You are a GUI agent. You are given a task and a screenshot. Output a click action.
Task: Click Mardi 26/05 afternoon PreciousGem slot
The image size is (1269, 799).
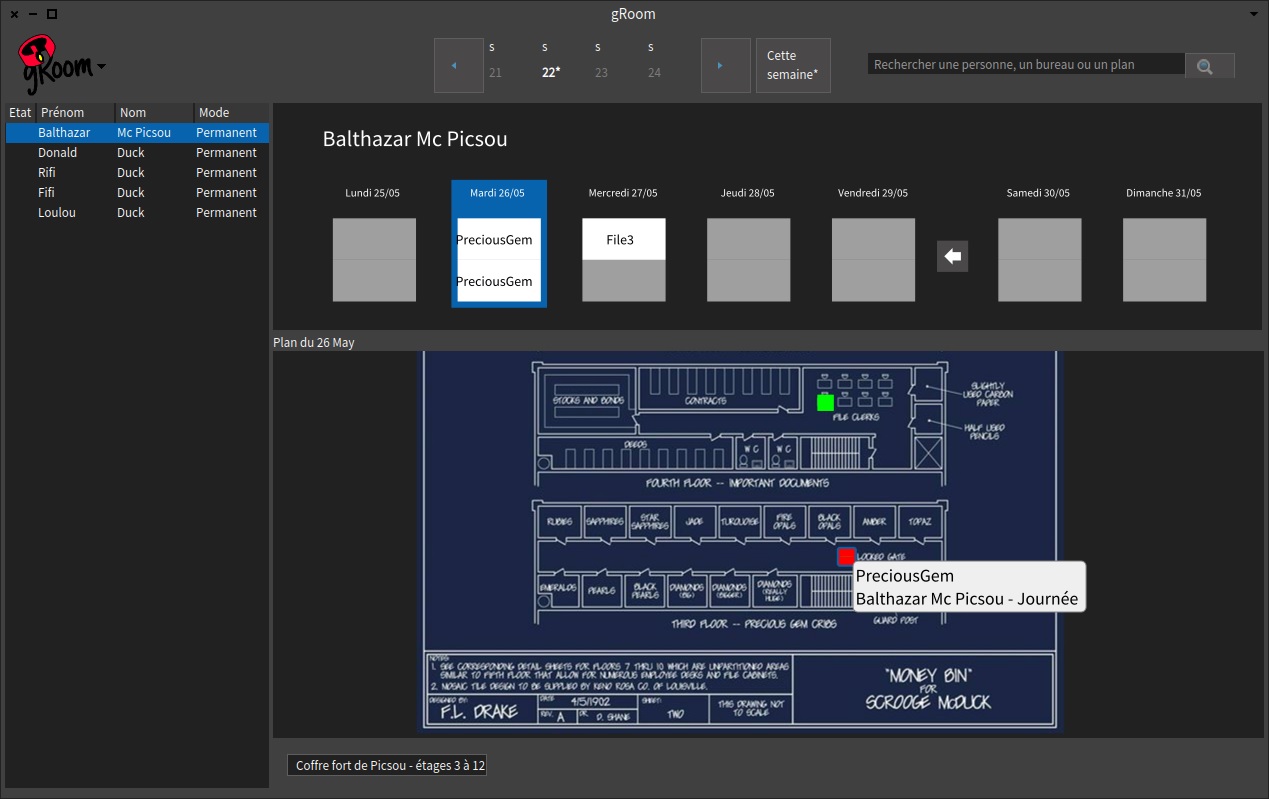(499, 281)
